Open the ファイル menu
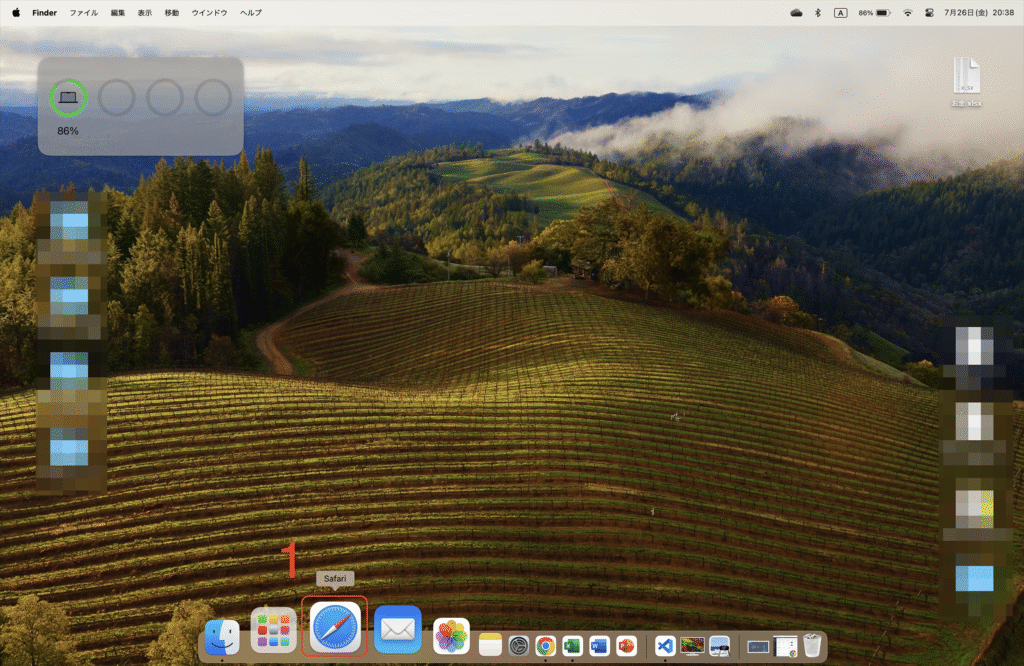 click(x=84, y=12)
